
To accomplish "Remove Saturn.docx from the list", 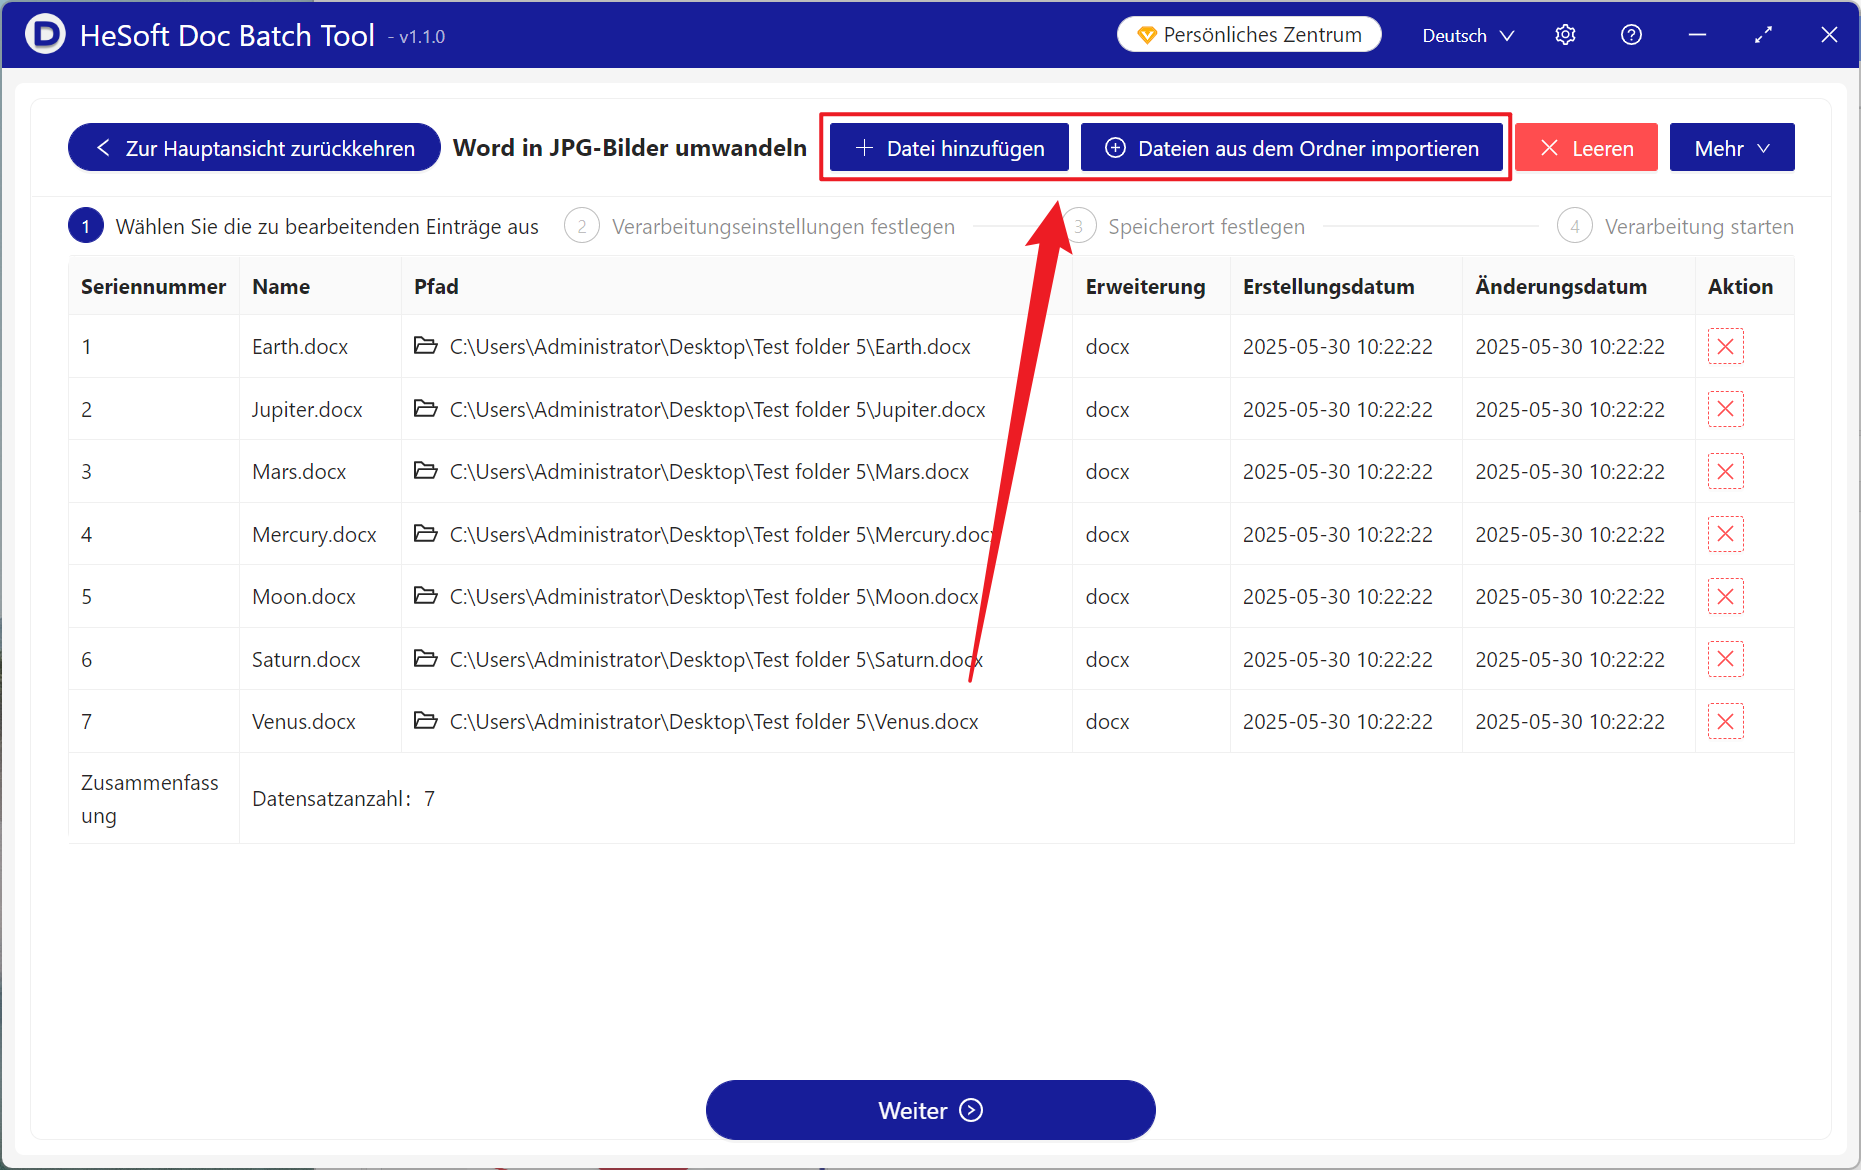I will click(x=1725, y=659).
